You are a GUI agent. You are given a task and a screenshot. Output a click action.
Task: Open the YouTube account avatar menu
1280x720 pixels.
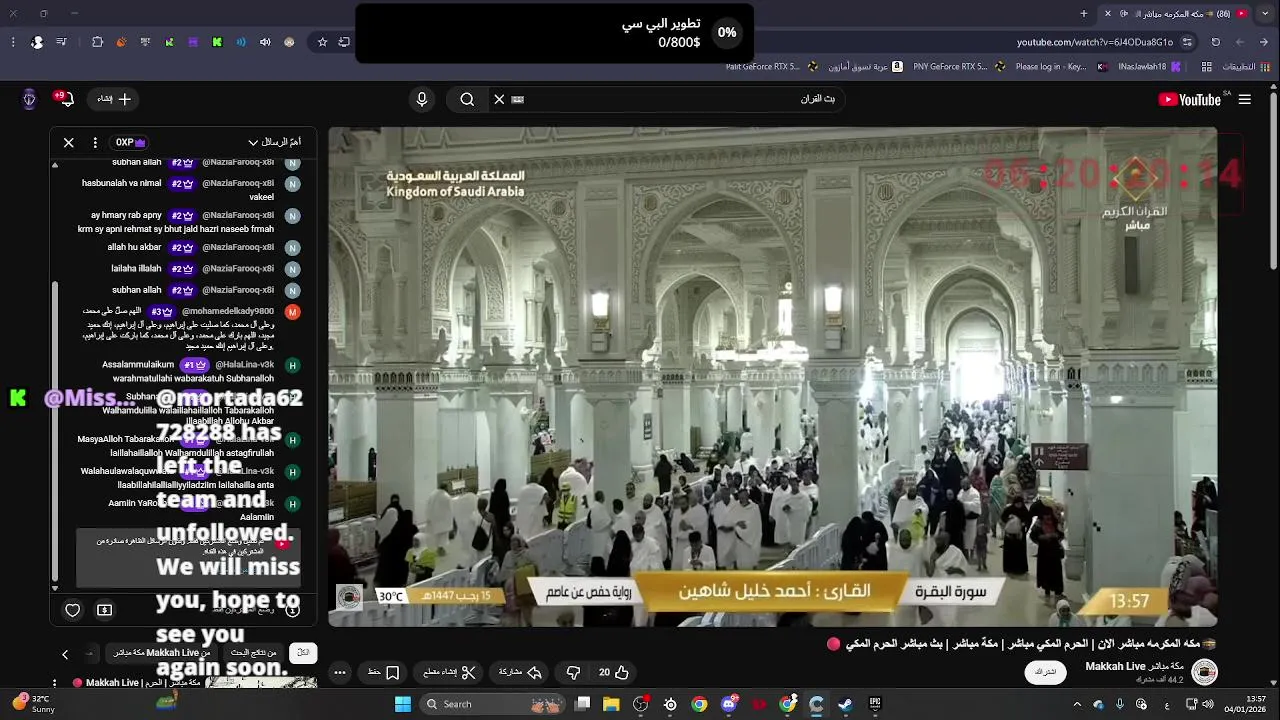29,99
